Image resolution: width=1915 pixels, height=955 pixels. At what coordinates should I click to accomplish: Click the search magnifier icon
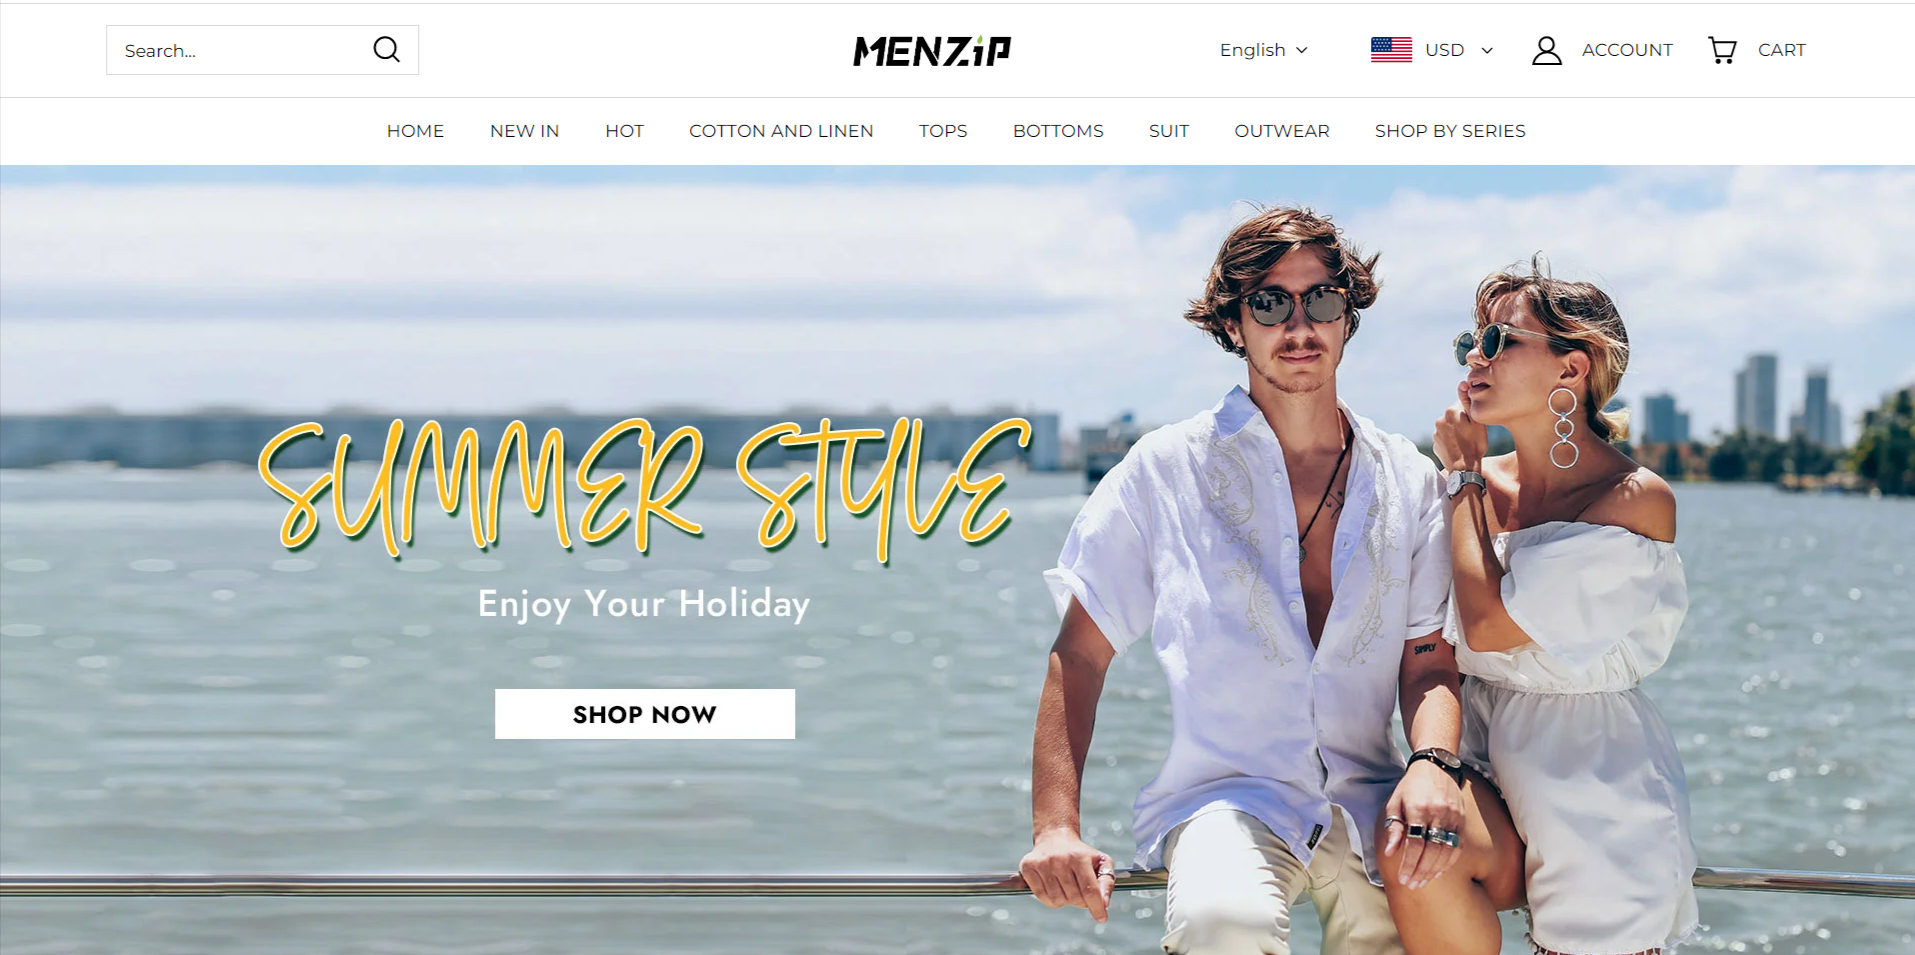click(386, 49)
